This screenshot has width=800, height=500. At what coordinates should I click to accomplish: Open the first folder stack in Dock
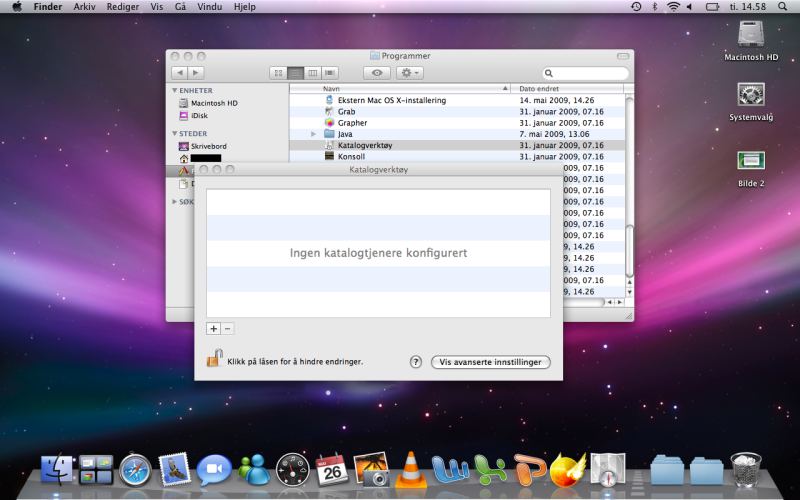click(667, 470)
